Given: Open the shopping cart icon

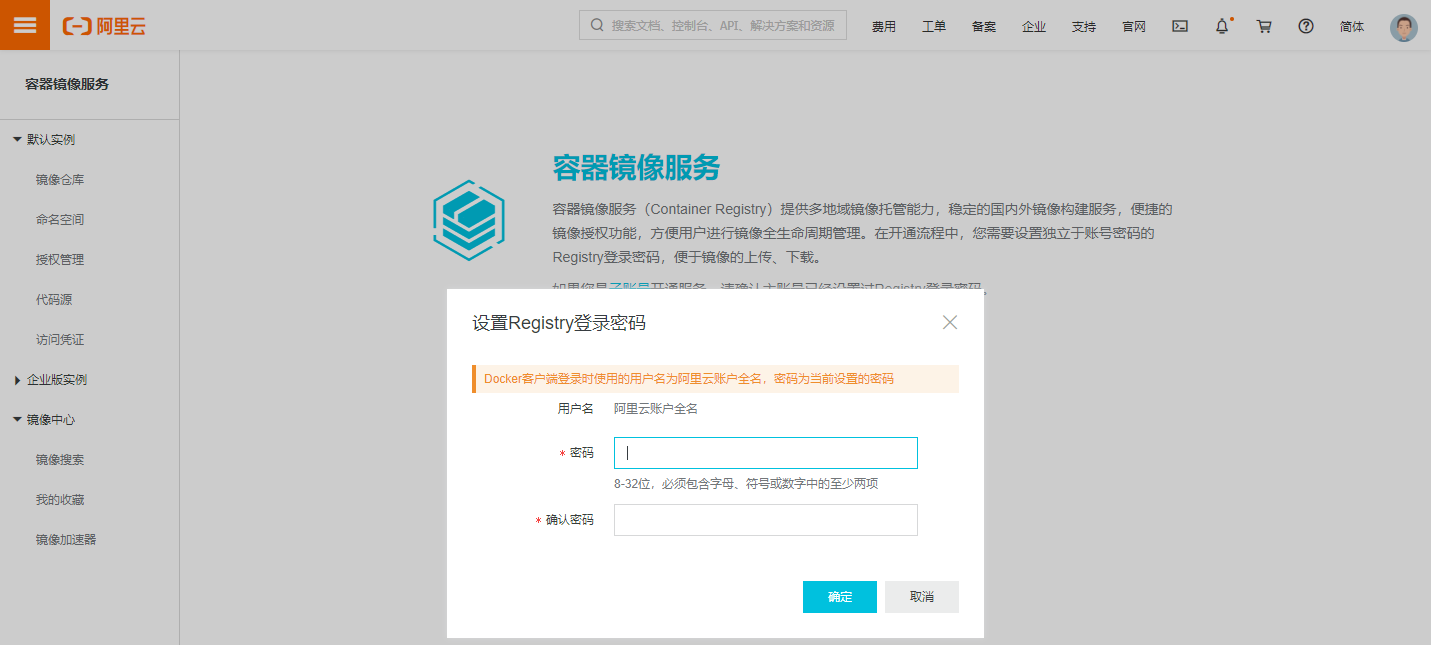Looking at the screenshot, I should point(1264,27).
